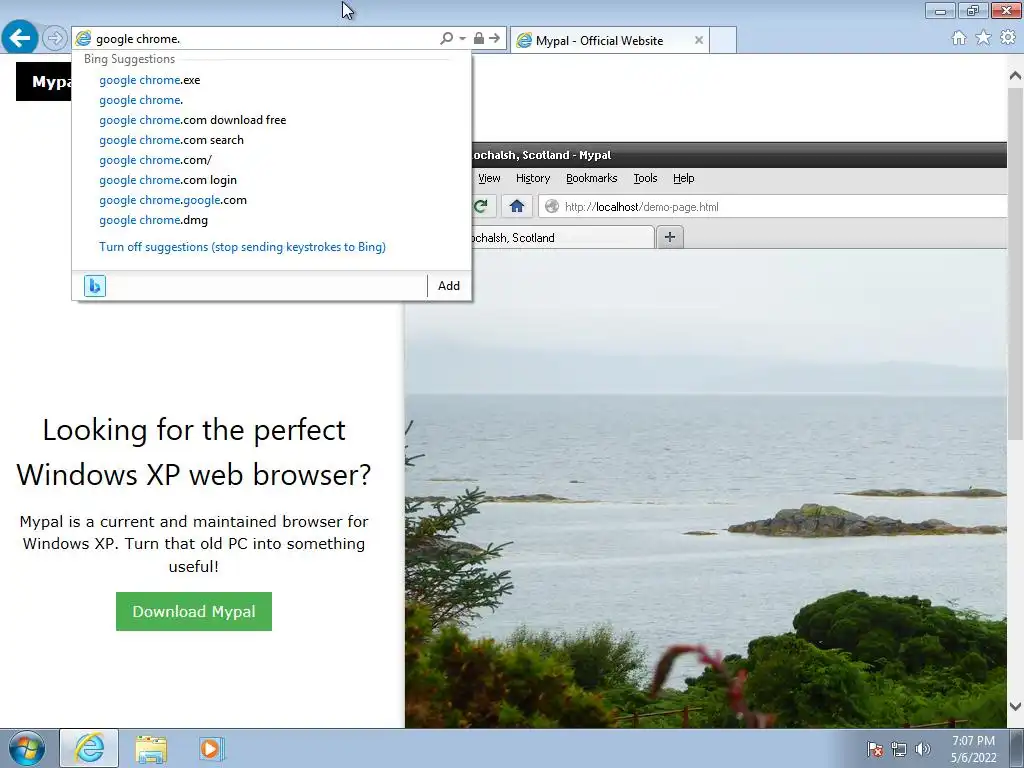Click the volume speaker tray icon
Viewport: 1024px width, 768px height.
pyautogui.click(x=923, y=749)
